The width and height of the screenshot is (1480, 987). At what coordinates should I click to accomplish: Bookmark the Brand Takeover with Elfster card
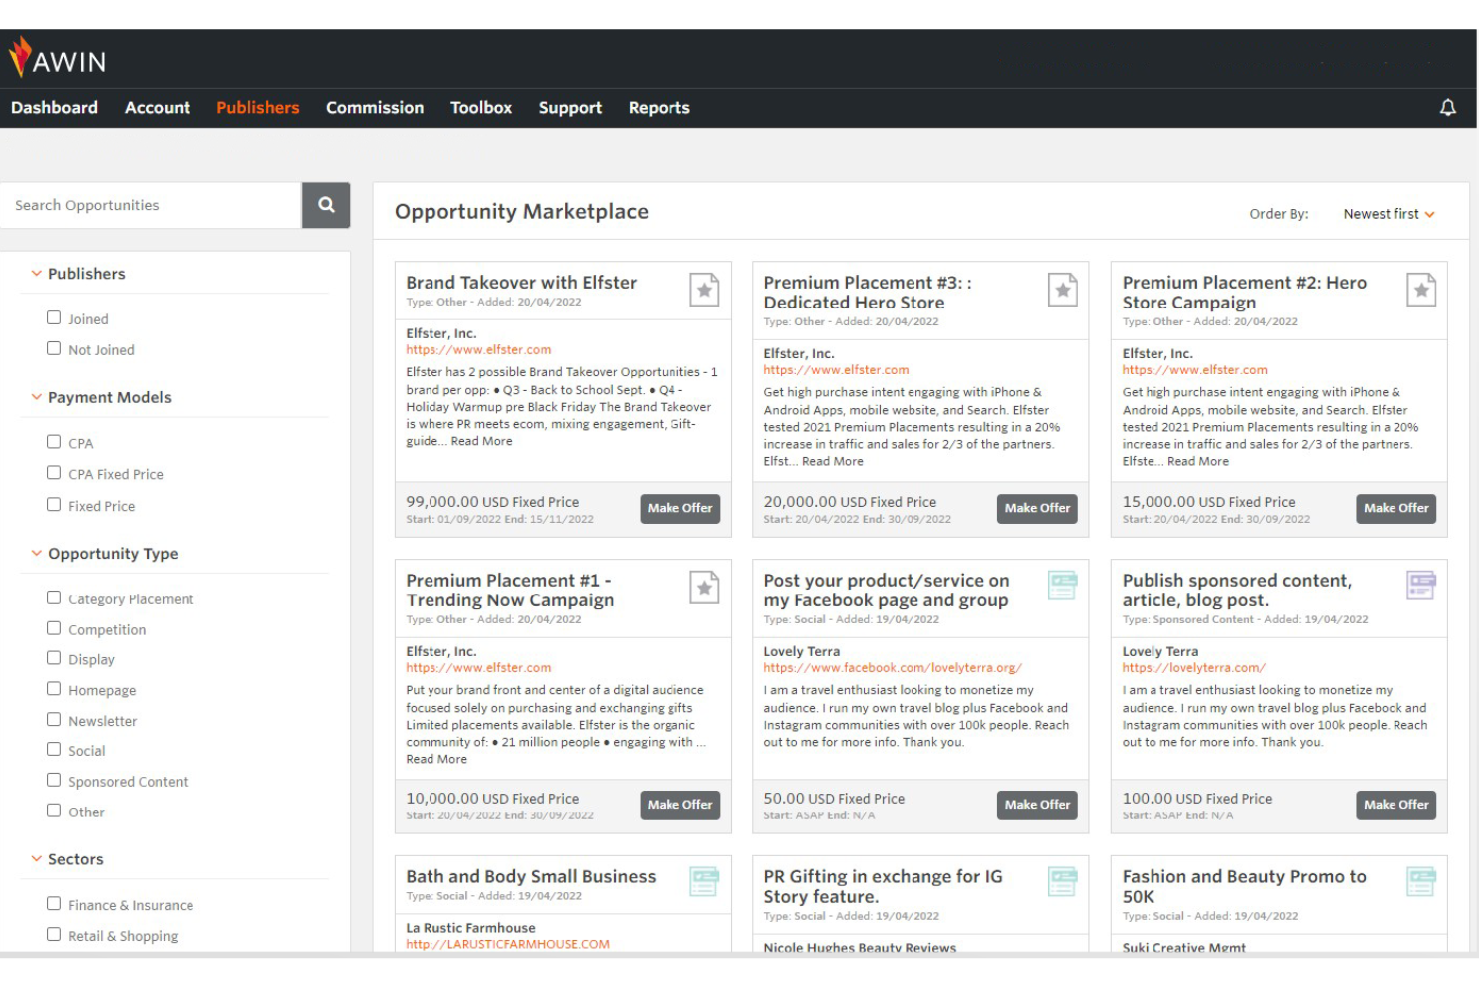pos(704,290)
